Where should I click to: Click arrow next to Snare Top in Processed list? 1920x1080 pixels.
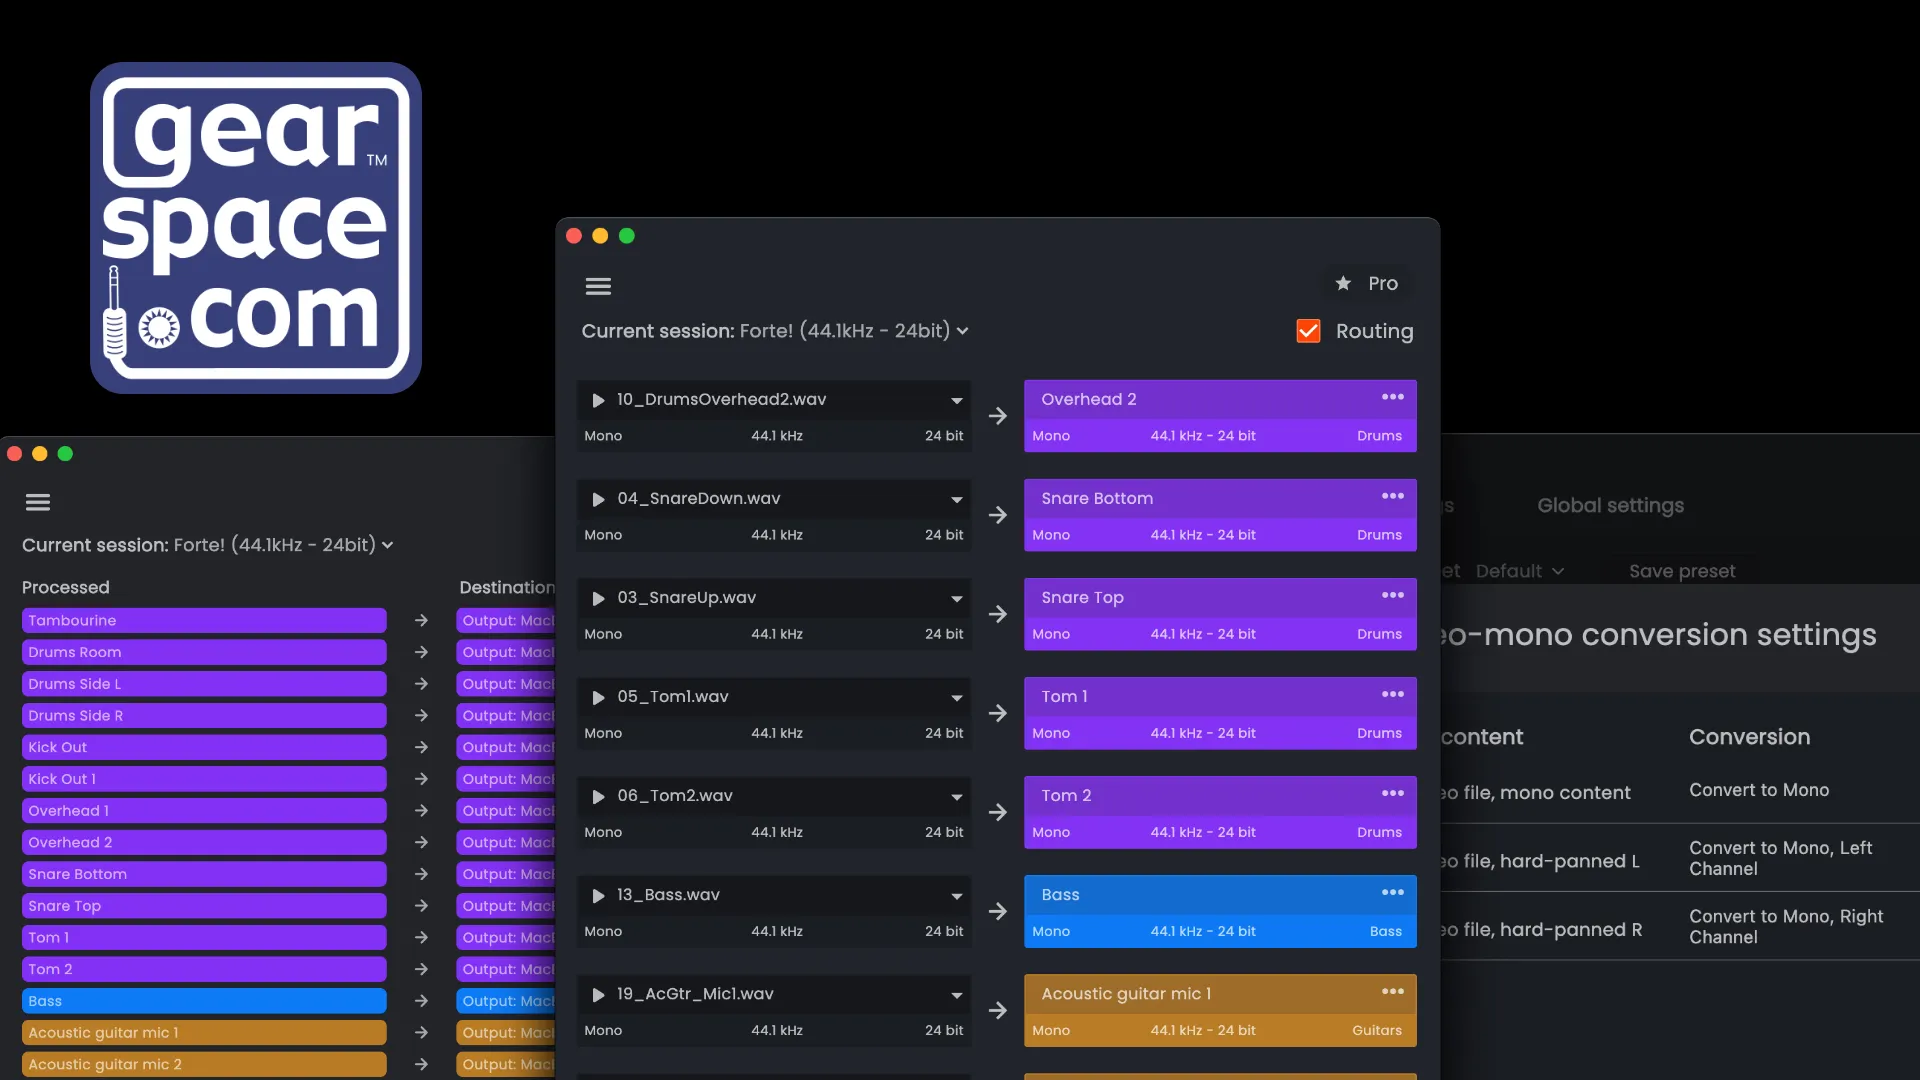pos(421,906)
